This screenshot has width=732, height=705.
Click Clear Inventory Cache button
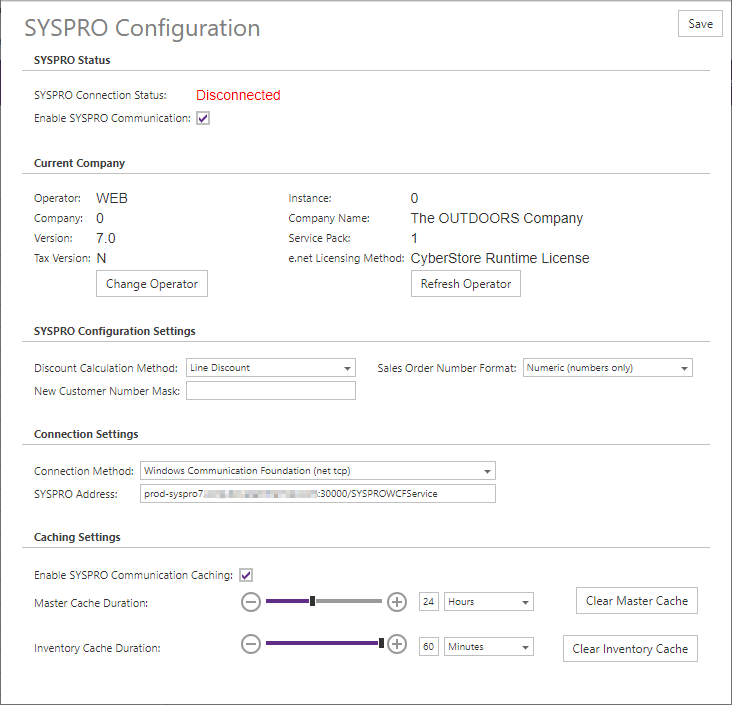point(630,649)
